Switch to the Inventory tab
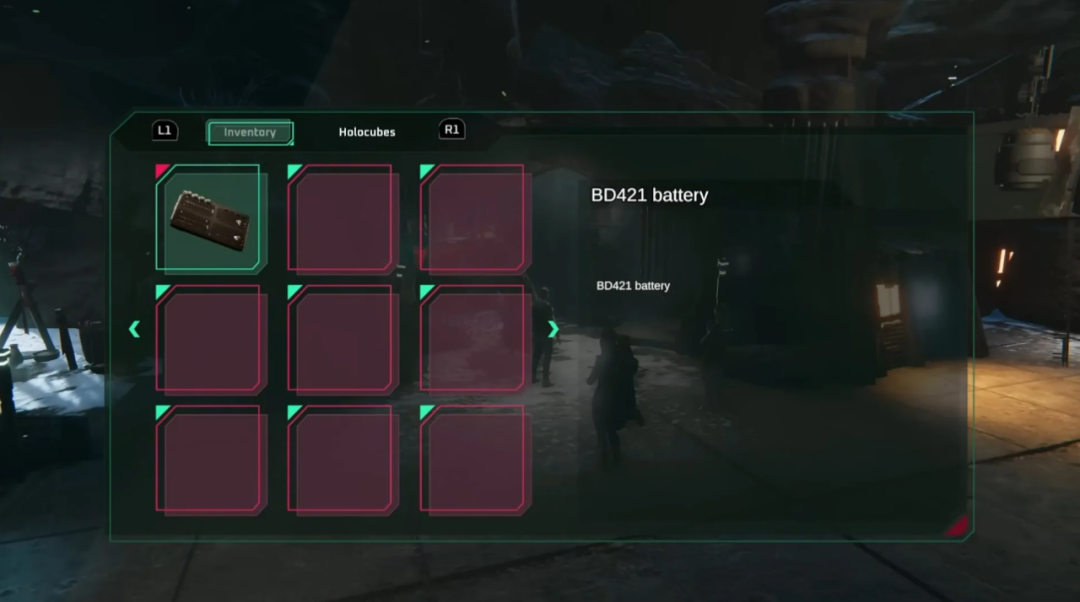Viewport: 1080px width, 602px height. [x=250, y=132]
